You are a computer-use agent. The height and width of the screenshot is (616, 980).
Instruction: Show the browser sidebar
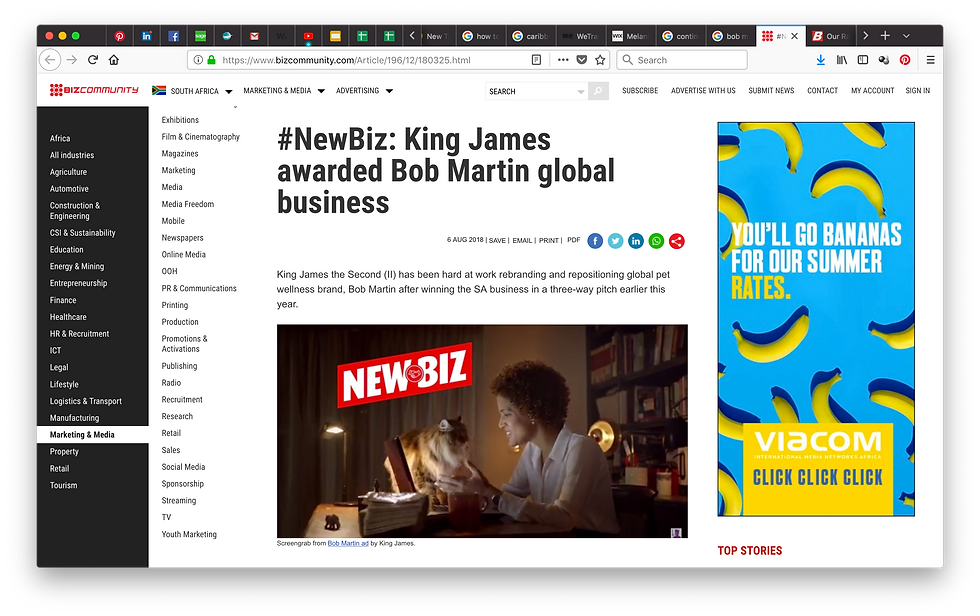coord(863,60)
